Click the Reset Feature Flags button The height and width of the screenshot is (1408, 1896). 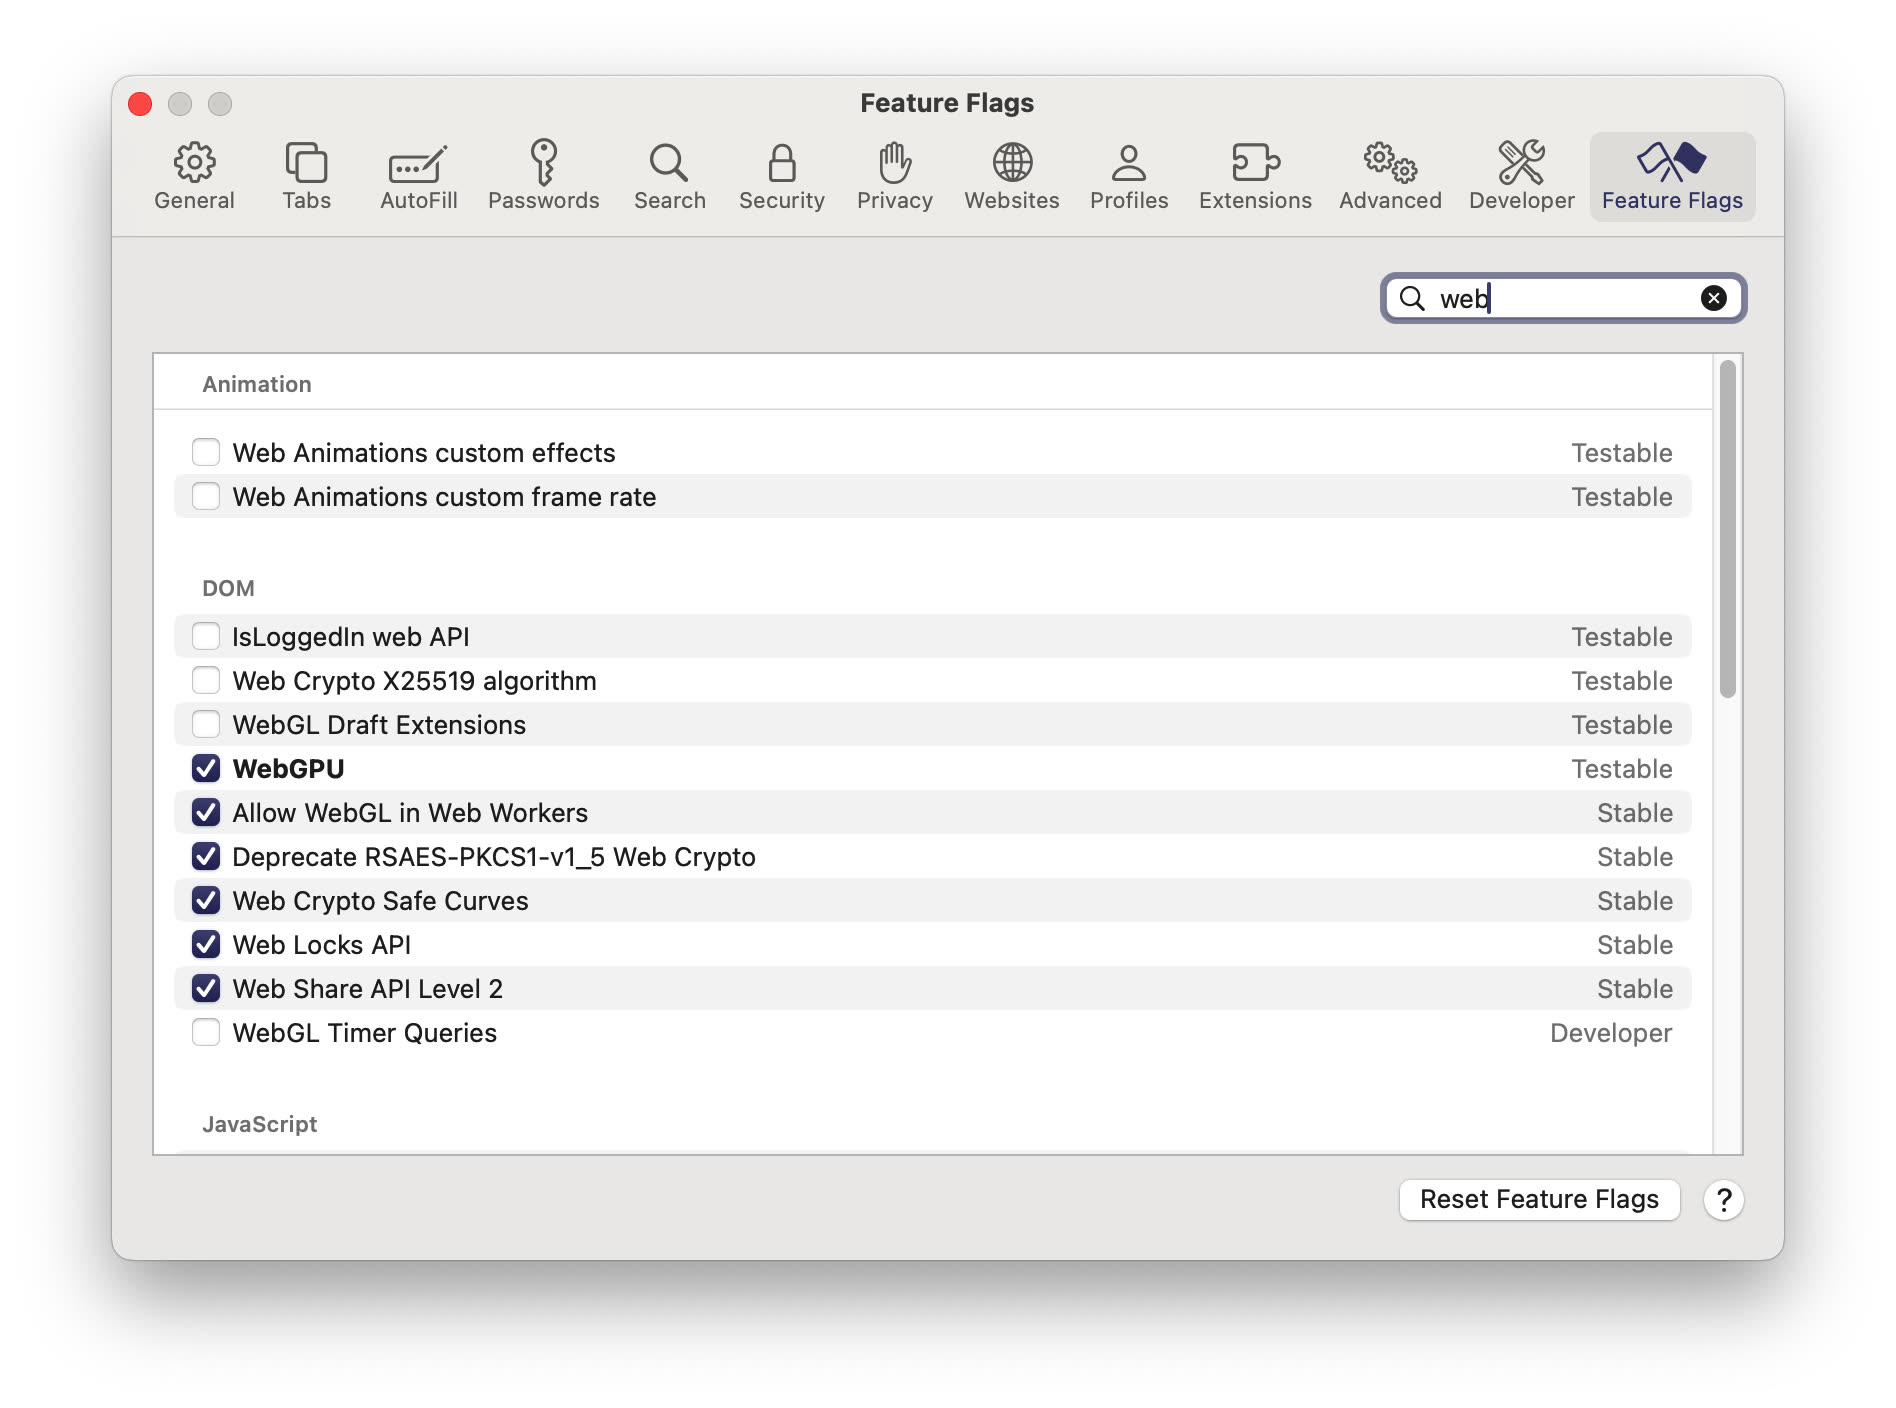(x=1539, y=1199)
